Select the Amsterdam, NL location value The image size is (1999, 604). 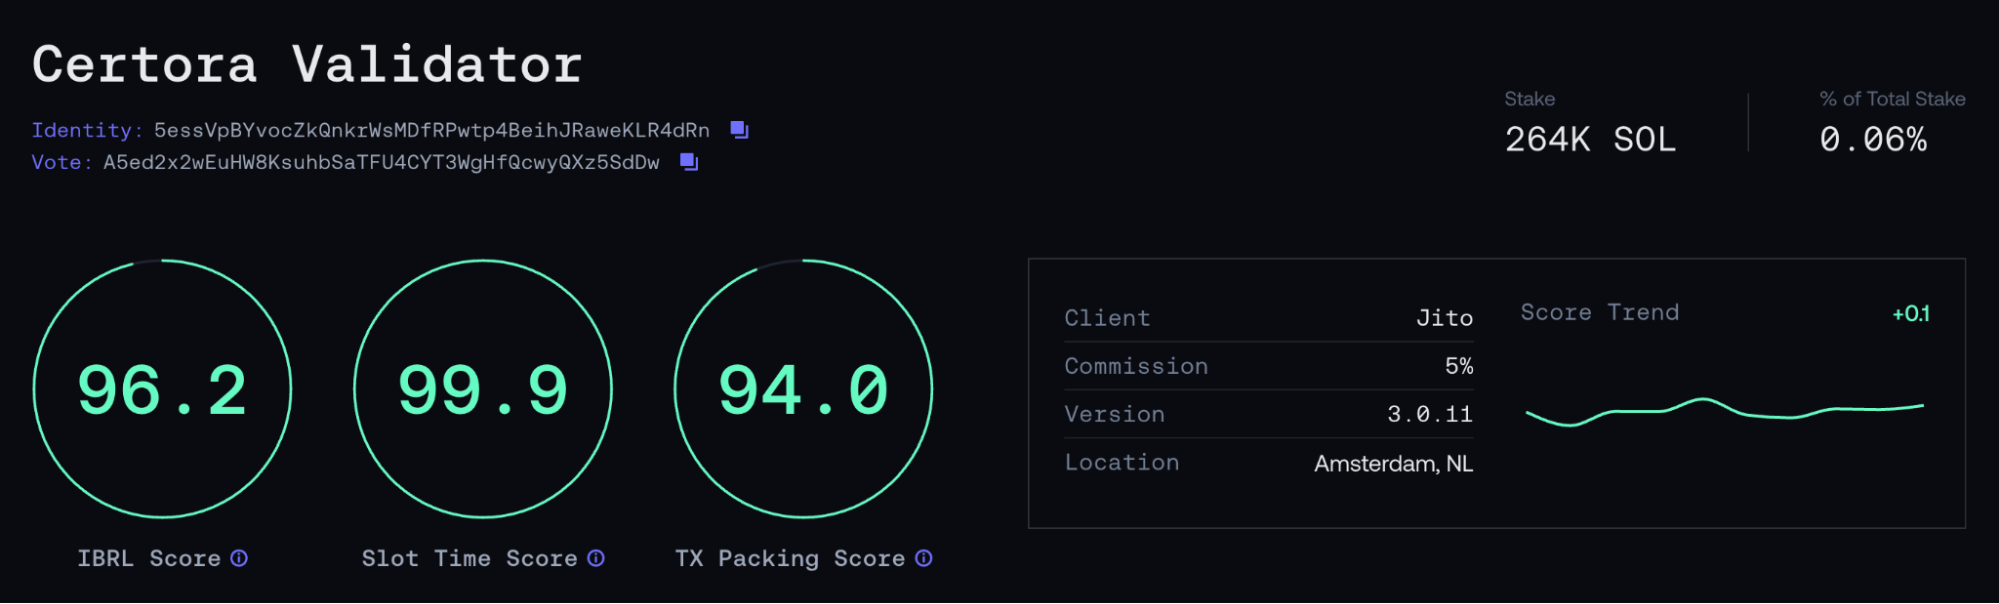[x=1393, y=463]
